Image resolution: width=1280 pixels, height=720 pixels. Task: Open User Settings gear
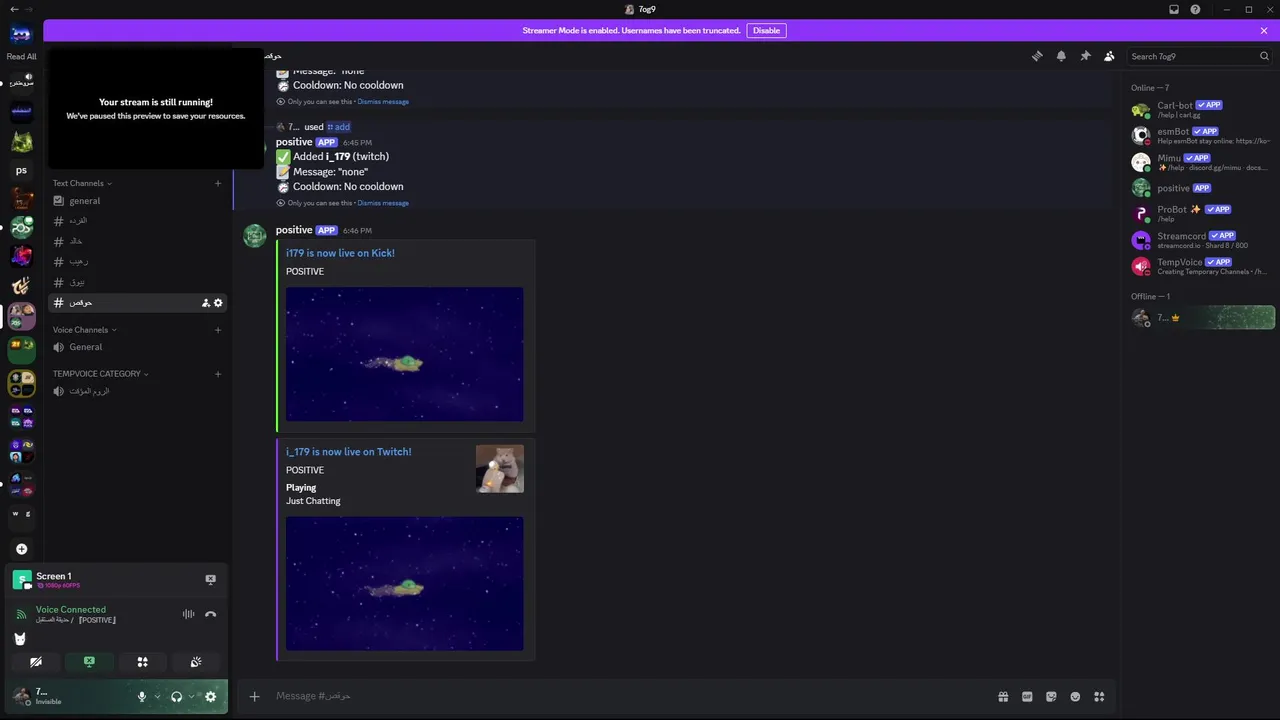point(210,697)
